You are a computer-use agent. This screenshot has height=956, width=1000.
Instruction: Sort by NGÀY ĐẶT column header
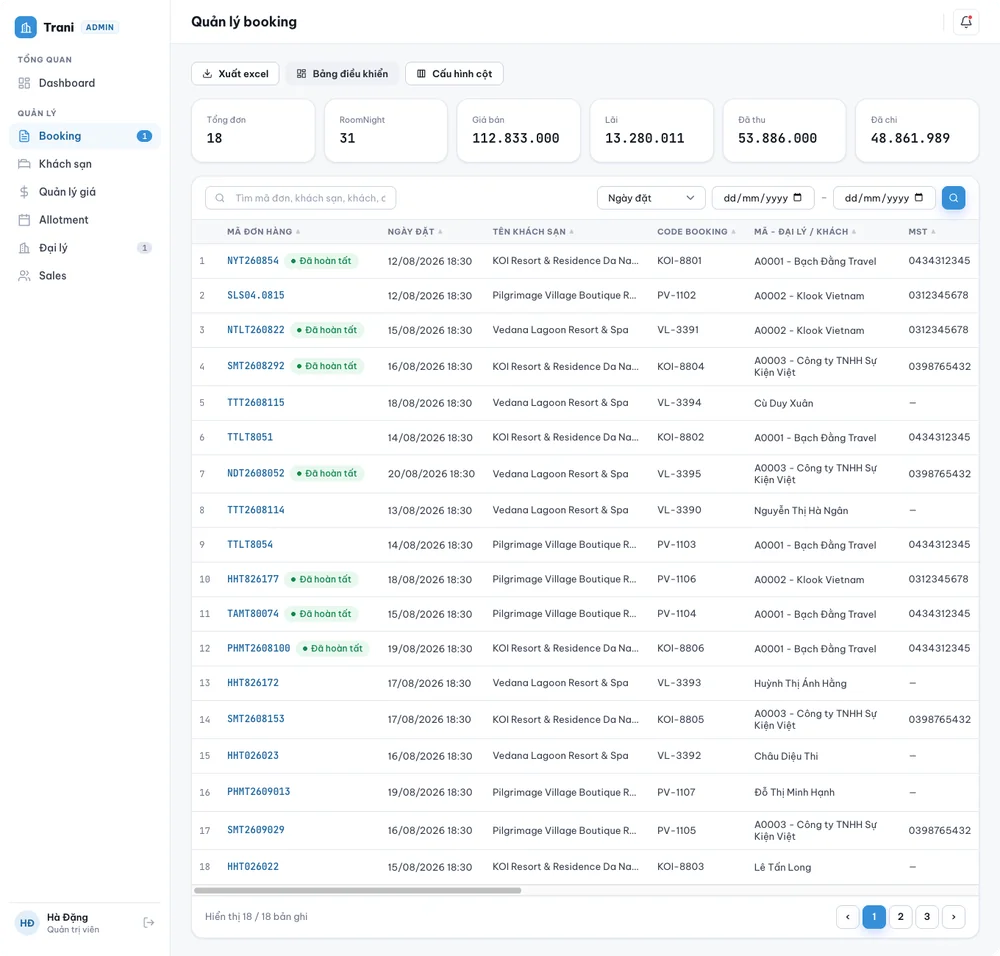415,232
